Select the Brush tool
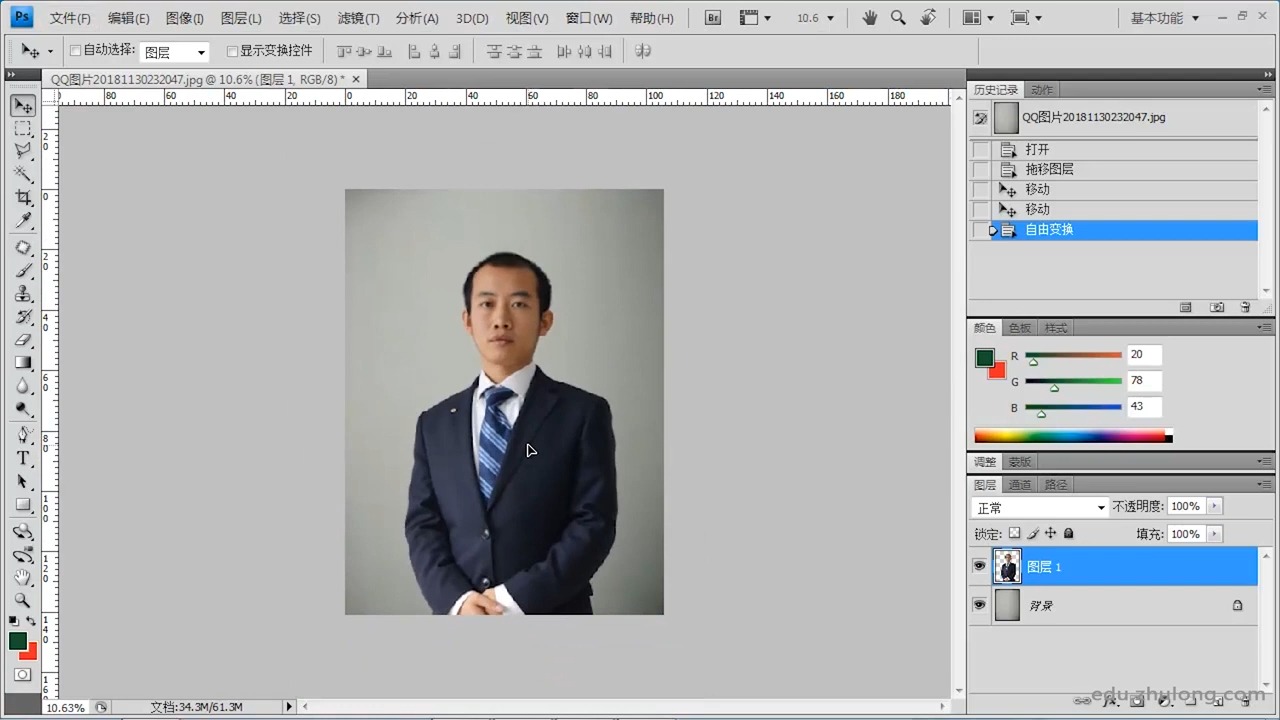The width and height of the screenshot is (1280, 720). 23,270
